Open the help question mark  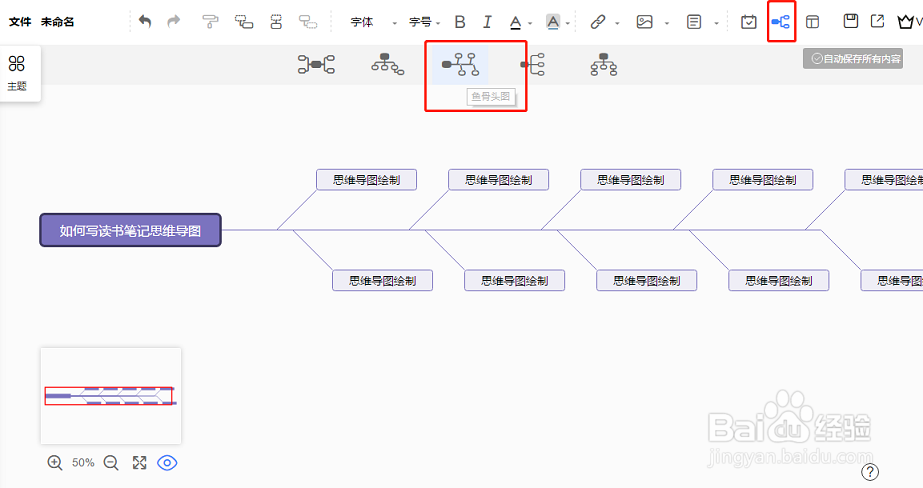click(x=870, y=472)
